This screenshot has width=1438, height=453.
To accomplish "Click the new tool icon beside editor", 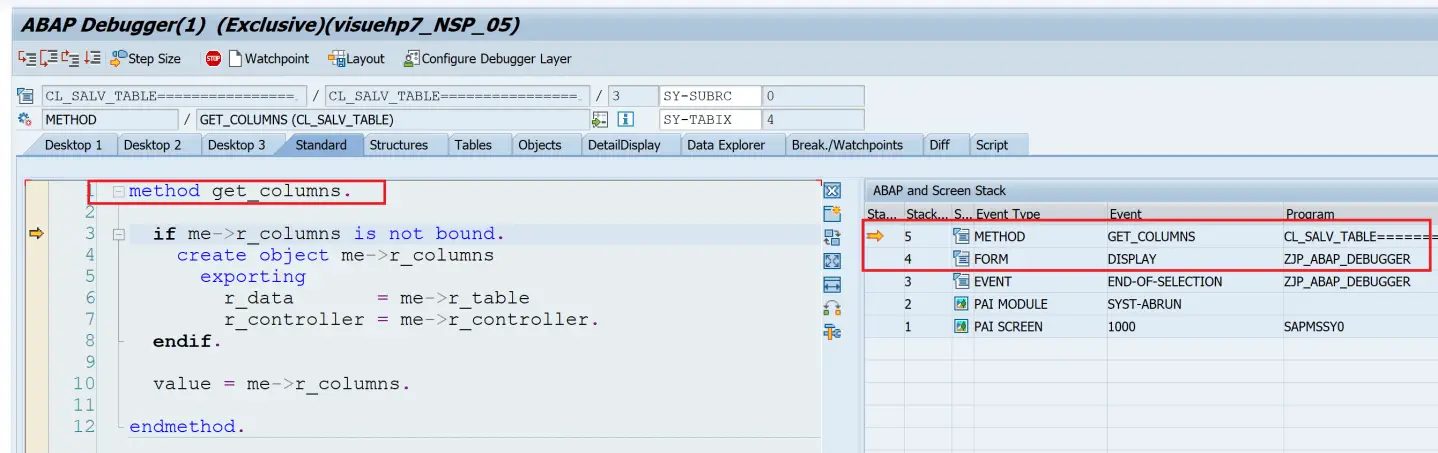I will coord(832,214).
